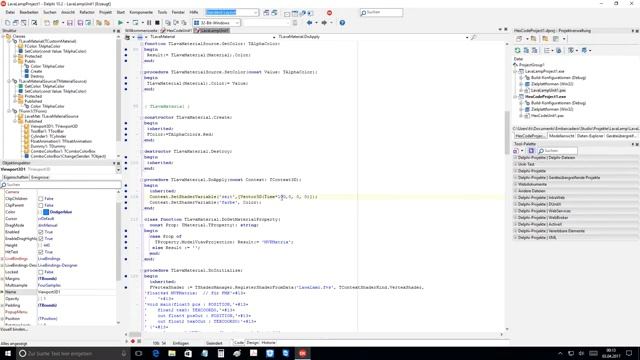Switch to the Willkommensseite tab
Image resolution: width=640 pixels, height=360 pixels.
pos(141,31)
